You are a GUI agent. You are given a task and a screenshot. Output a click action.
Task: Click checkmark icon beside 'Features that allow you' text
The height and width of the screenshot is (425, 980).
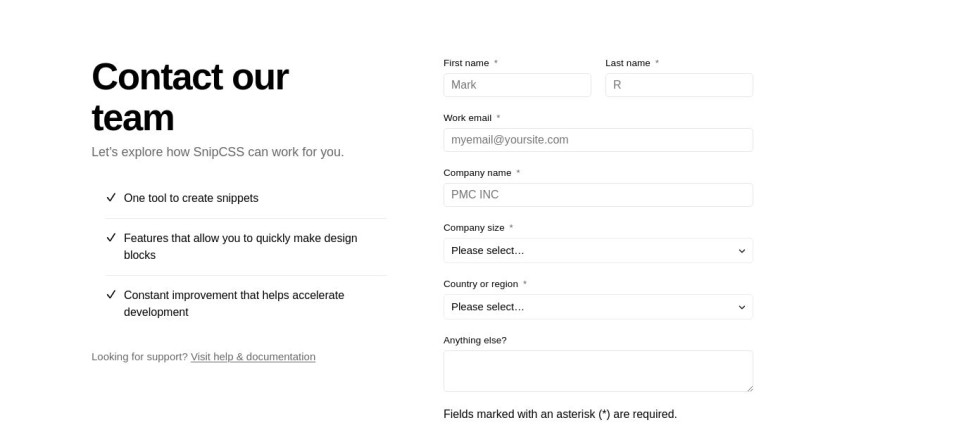(111, 238)
